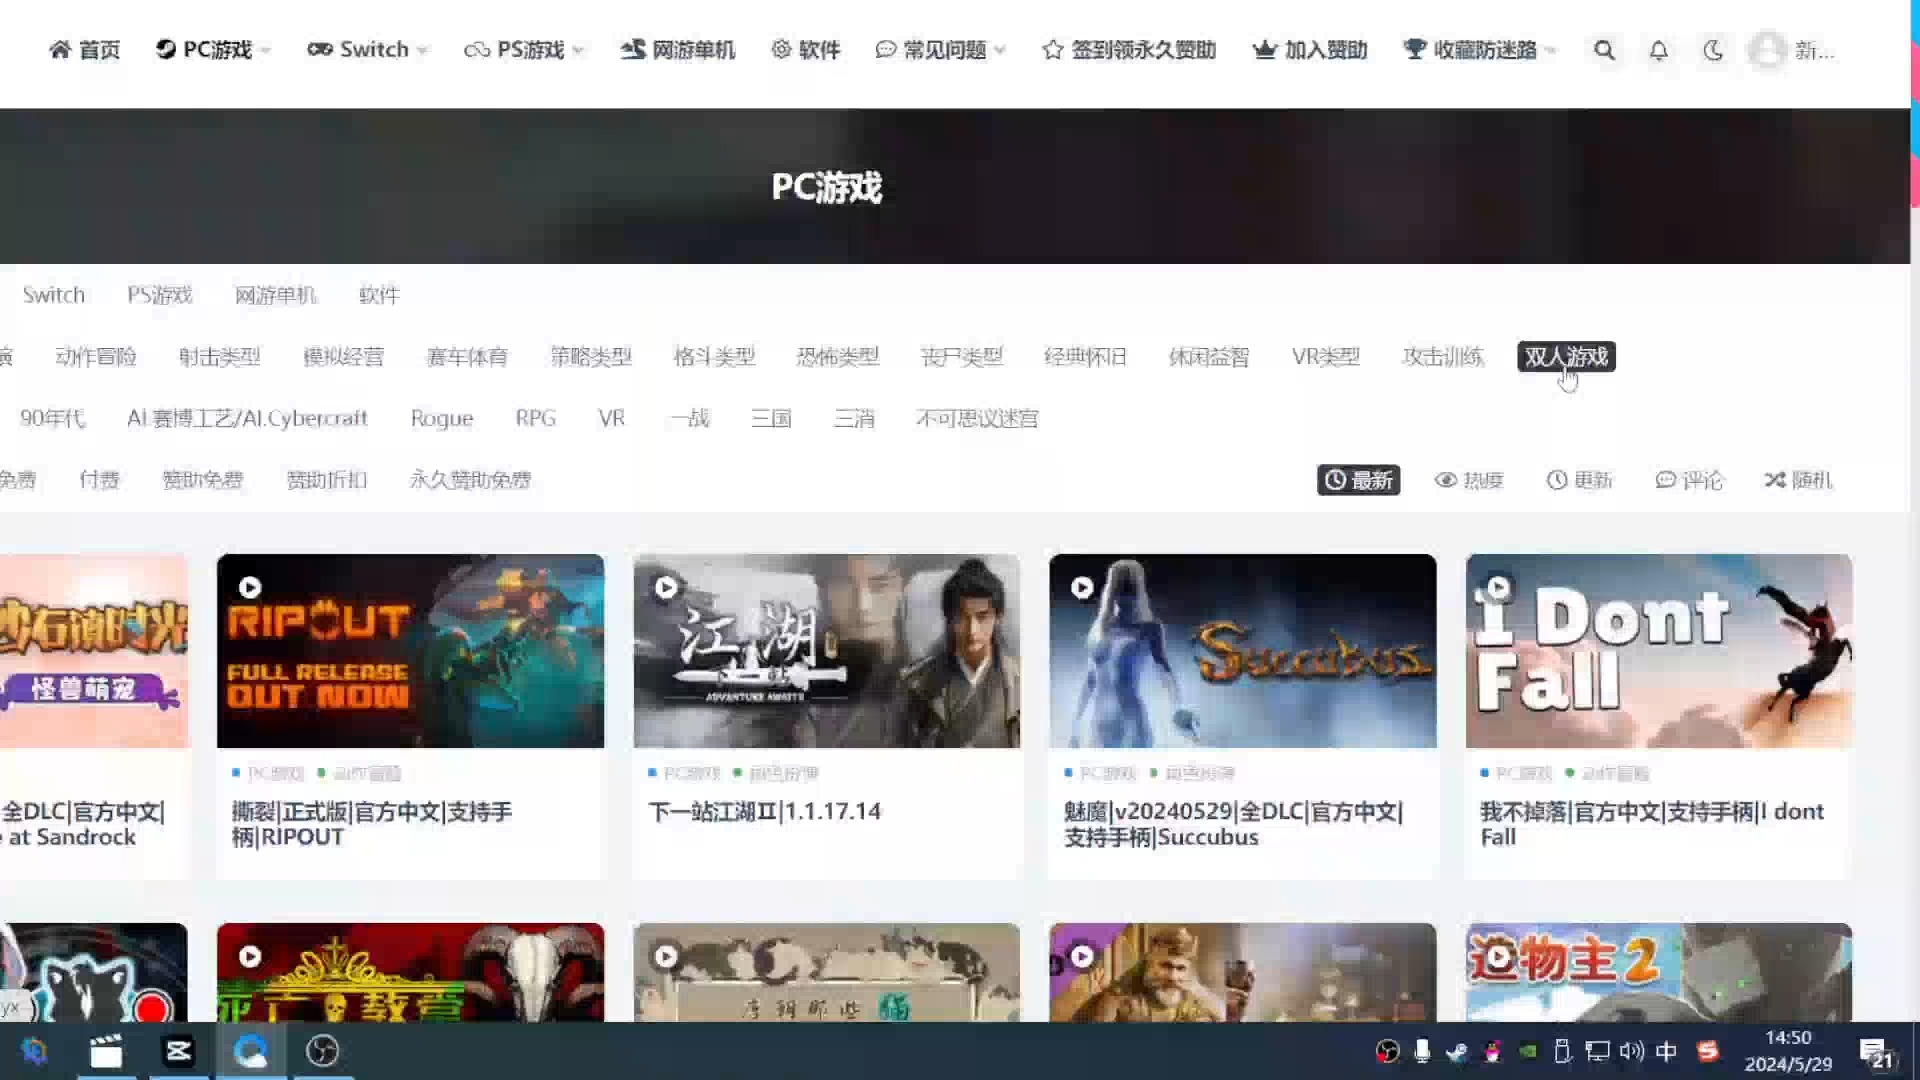The image size is (1920, 1080).
Task: Filter by 攻击训练 genre
Action: [x=1443, y=357]
